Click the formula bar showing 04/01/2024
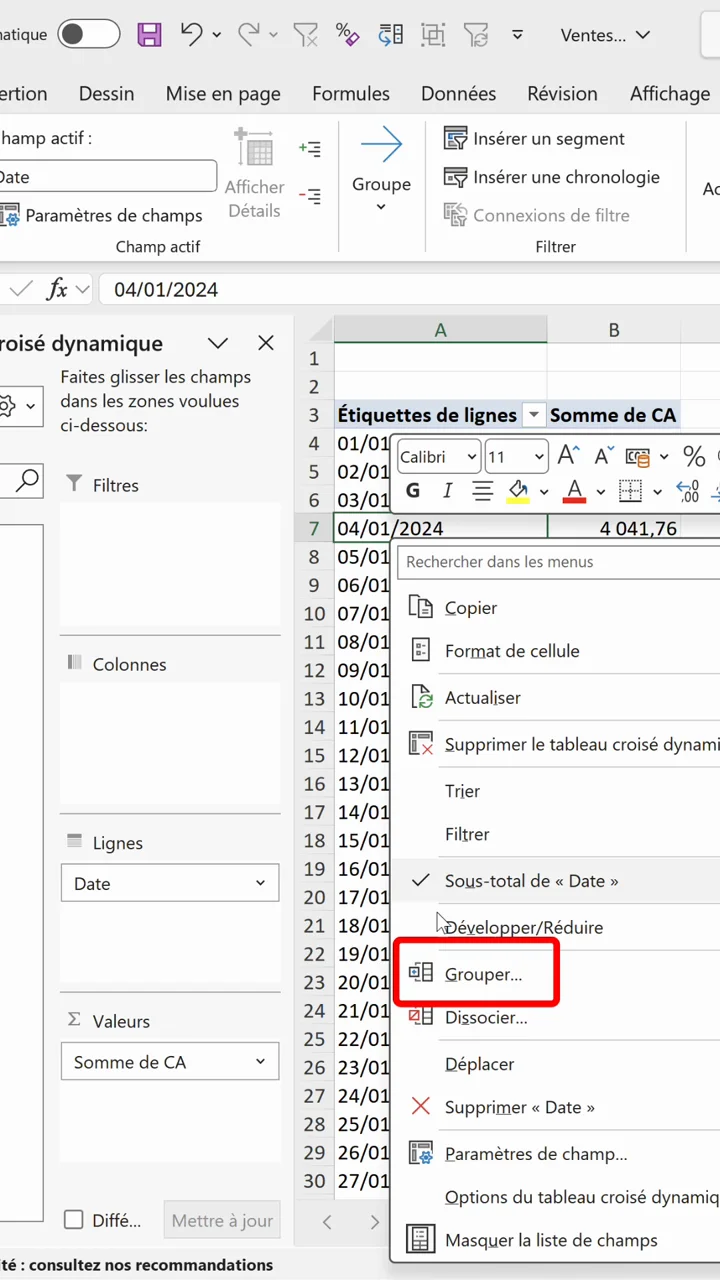 [409, 290]
